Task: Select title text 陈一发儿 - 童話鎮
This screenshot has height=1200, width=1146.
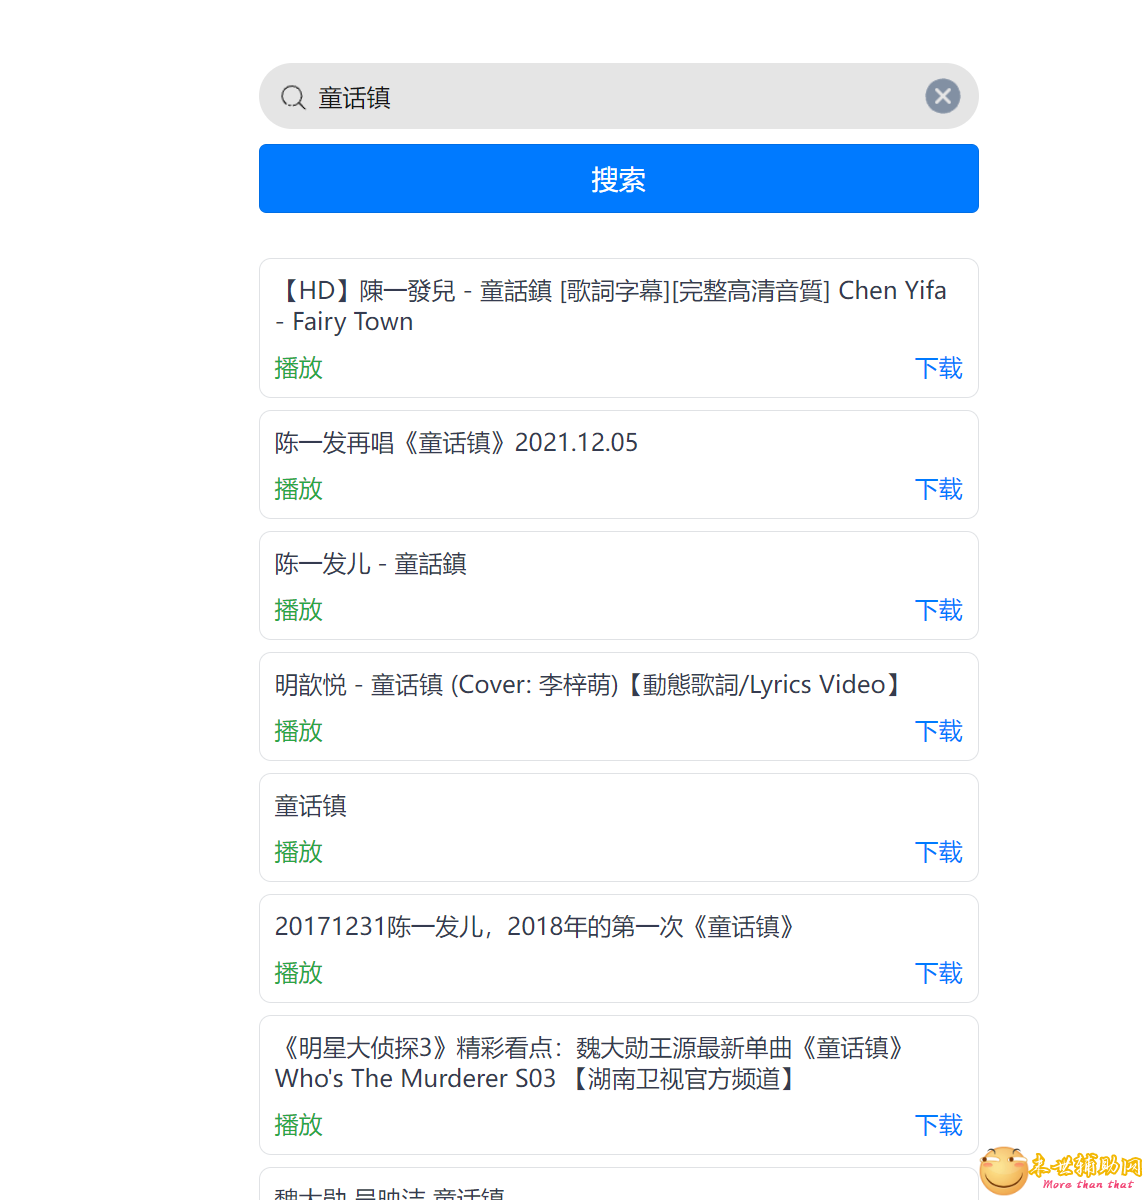Action: click(371, 564)
